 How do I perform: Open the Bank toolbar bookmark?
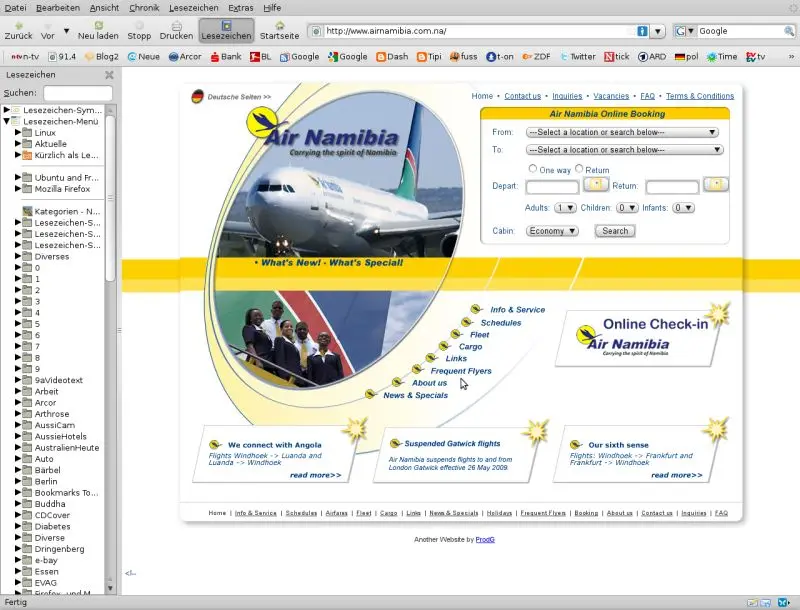pyautogui.click(x=226, y=57)
